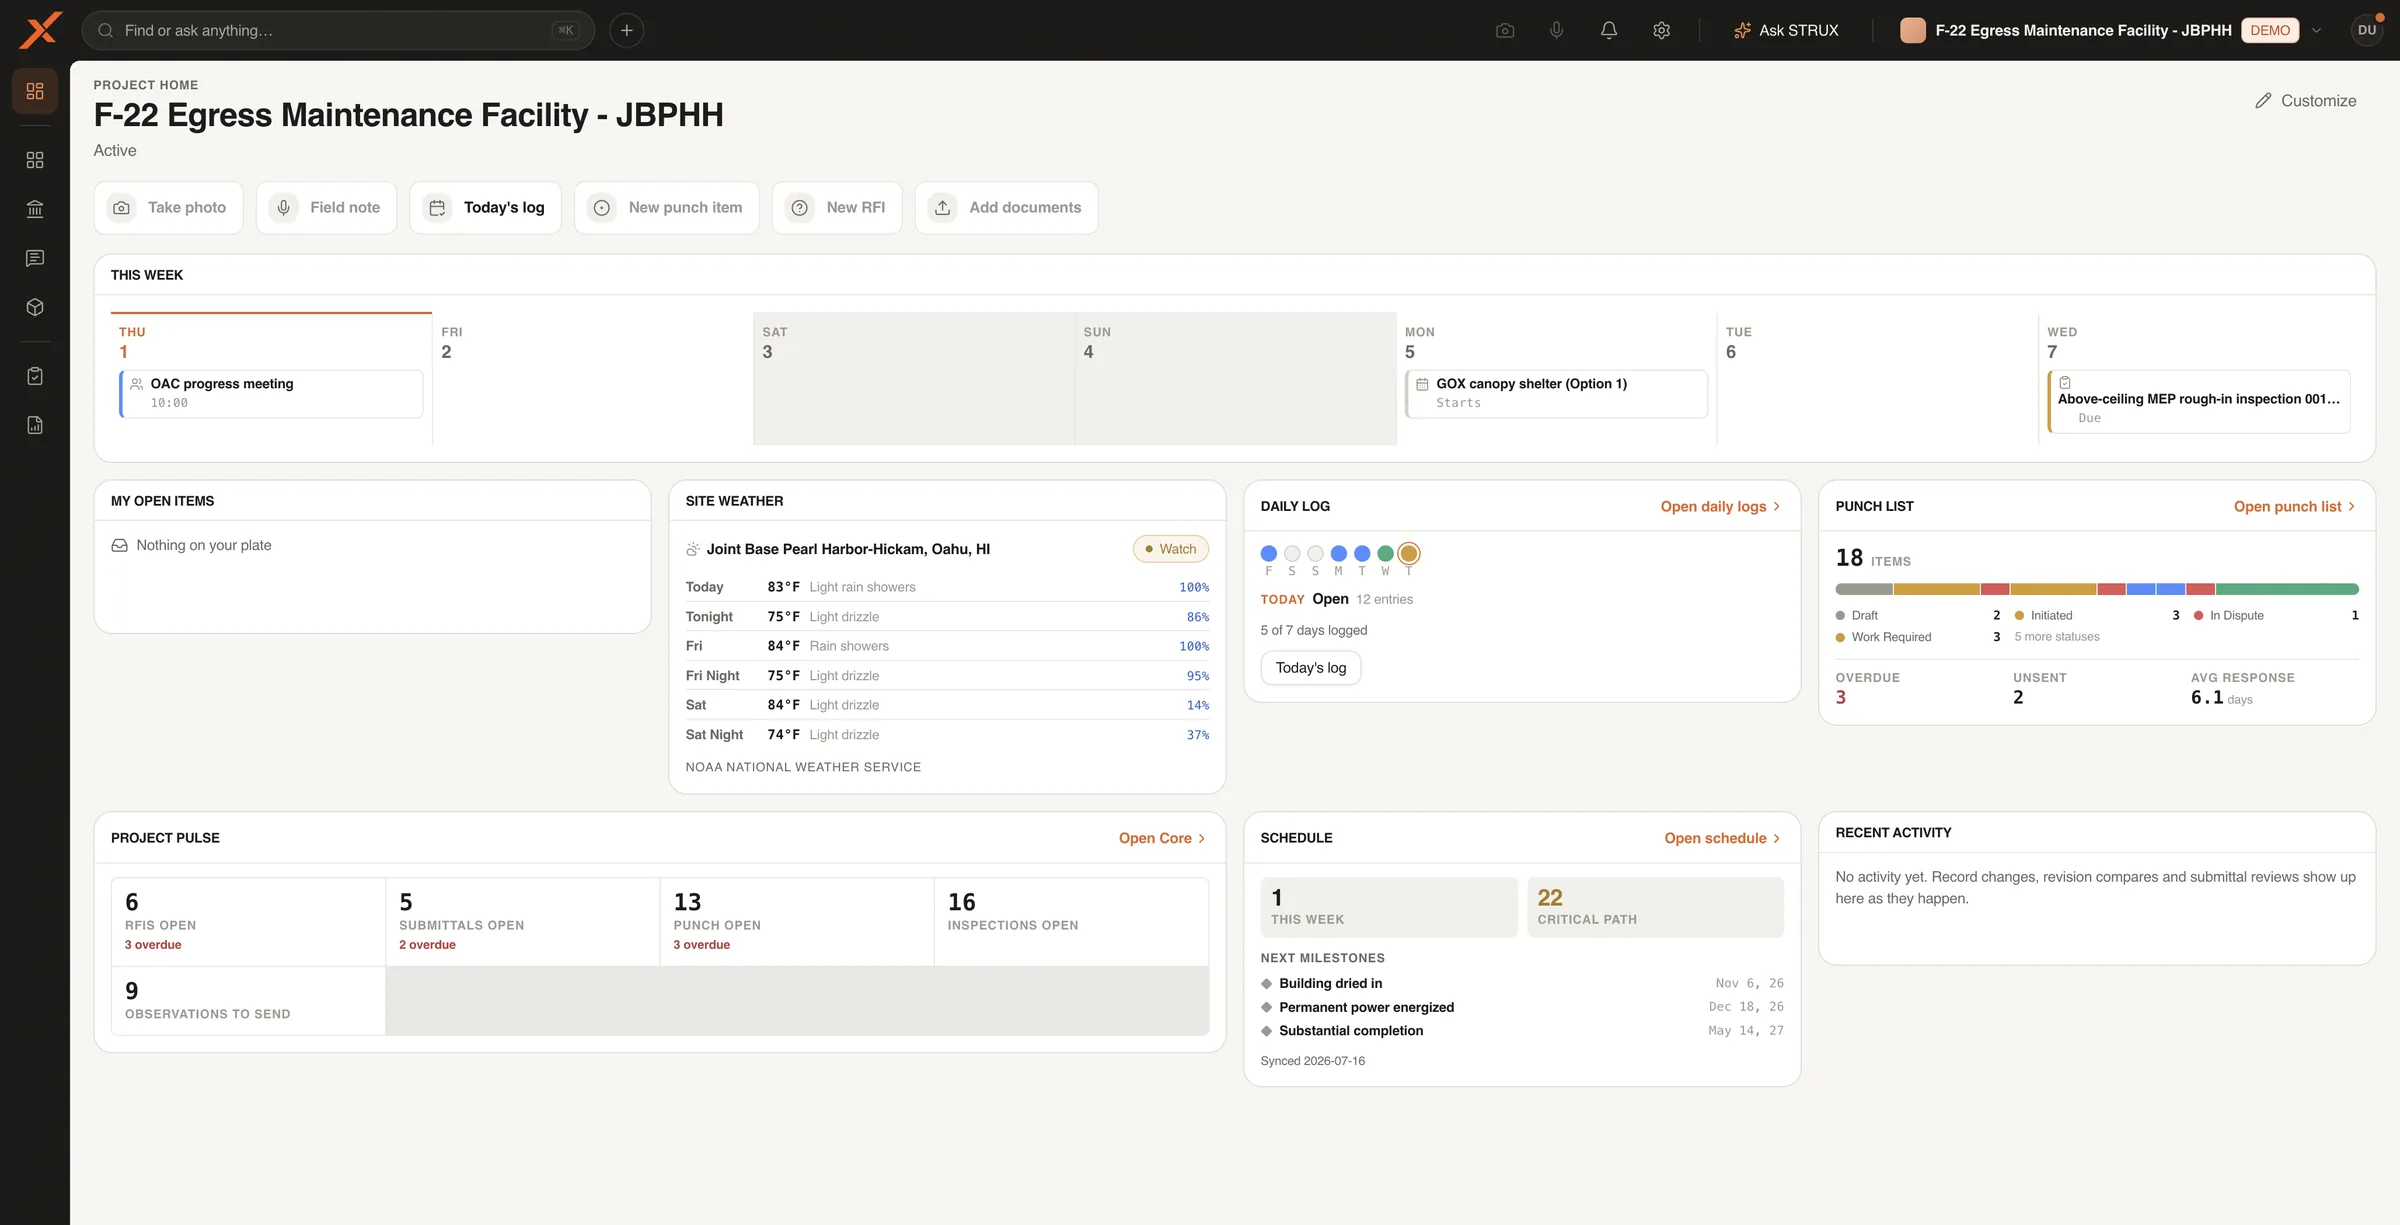Image resolution: width=2400 pixels, height=1225 pixels.
Task: Click Today's log button in Daily Log card
Action: 1311,668
